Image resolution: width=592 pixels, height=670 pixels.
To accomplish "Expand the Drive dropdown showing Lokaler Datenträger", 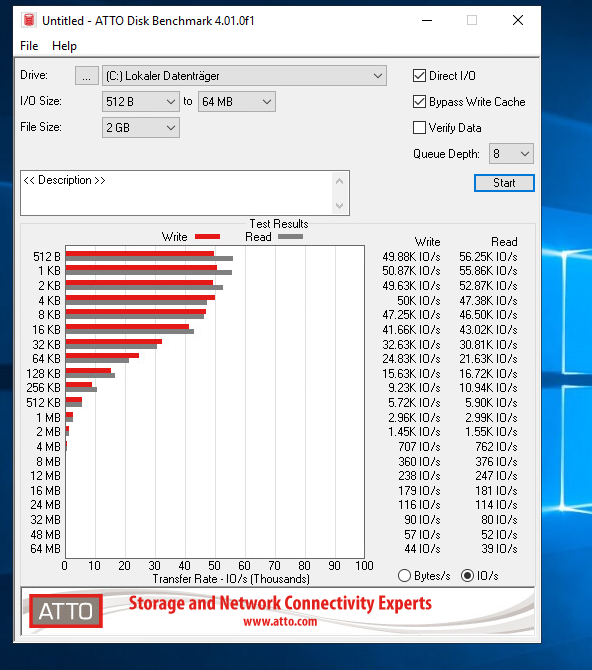I will [x=244, y=76].
